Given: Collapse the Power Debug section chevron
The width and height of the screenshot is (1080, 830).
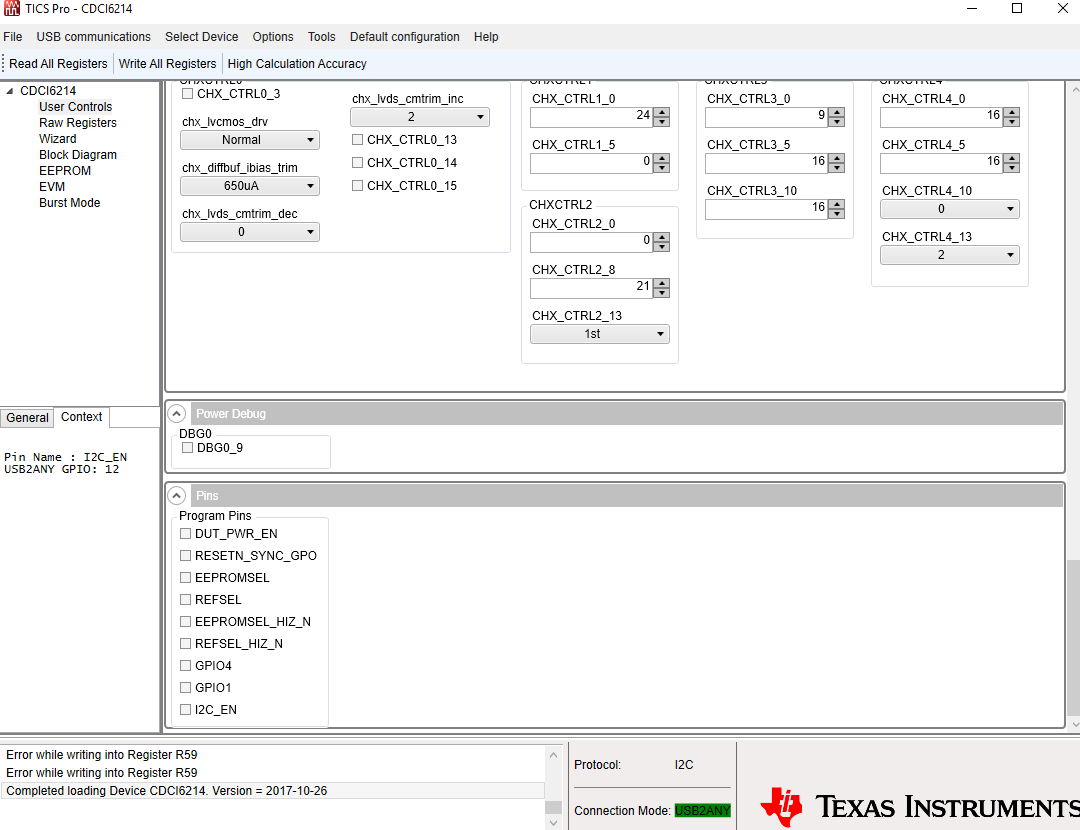Looking at the screenshot, I should pos(176,413).
